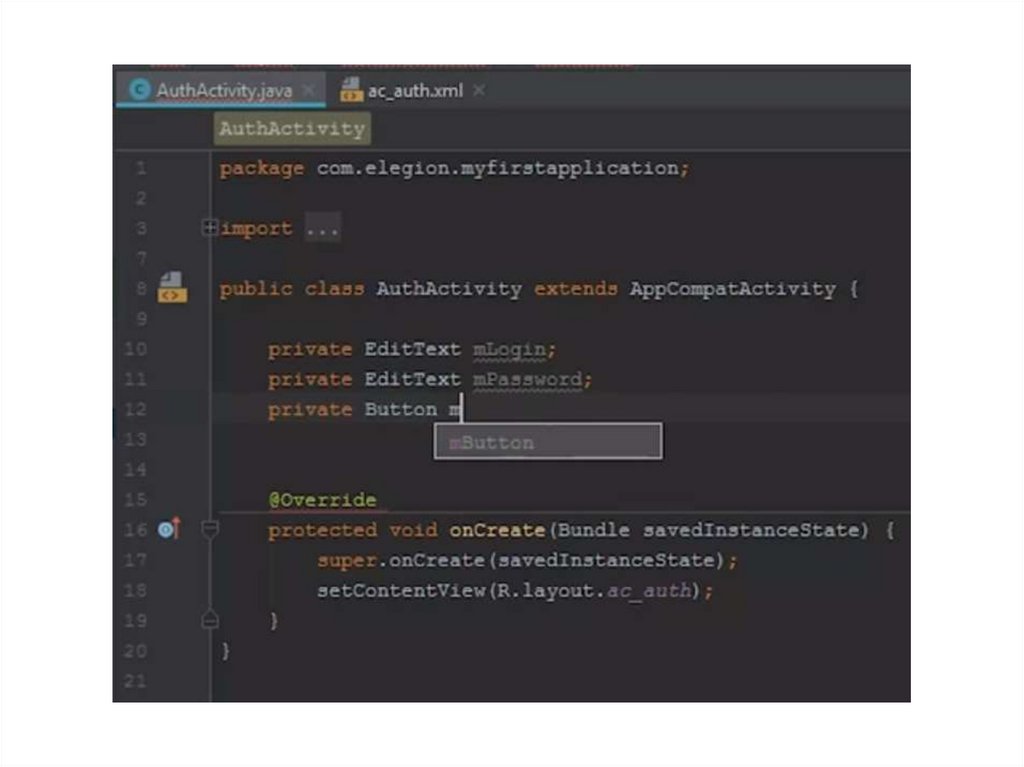The image size is (1024, 767).
Task: Click the @Override annotation
Action: click(x=322, y=499)
